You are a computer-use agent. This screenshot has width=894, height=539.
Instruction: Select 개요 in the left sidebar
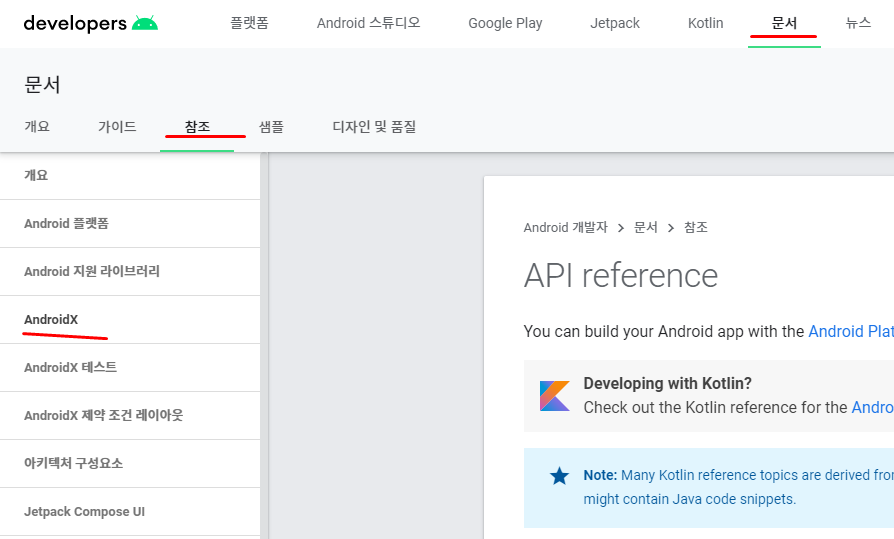[130, 175]
